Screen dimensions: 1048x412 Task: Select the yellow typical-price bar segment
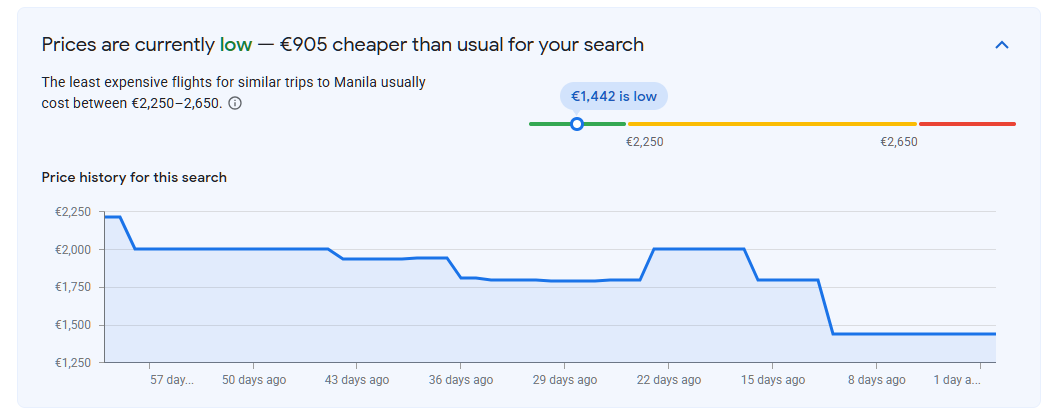click(772, 124)
